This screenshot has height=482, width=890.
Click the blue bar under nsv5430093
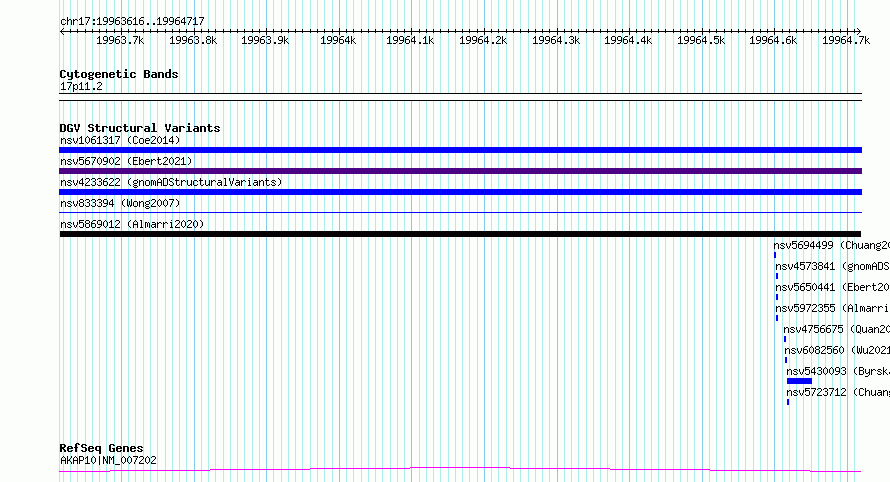tap(799, 381)
